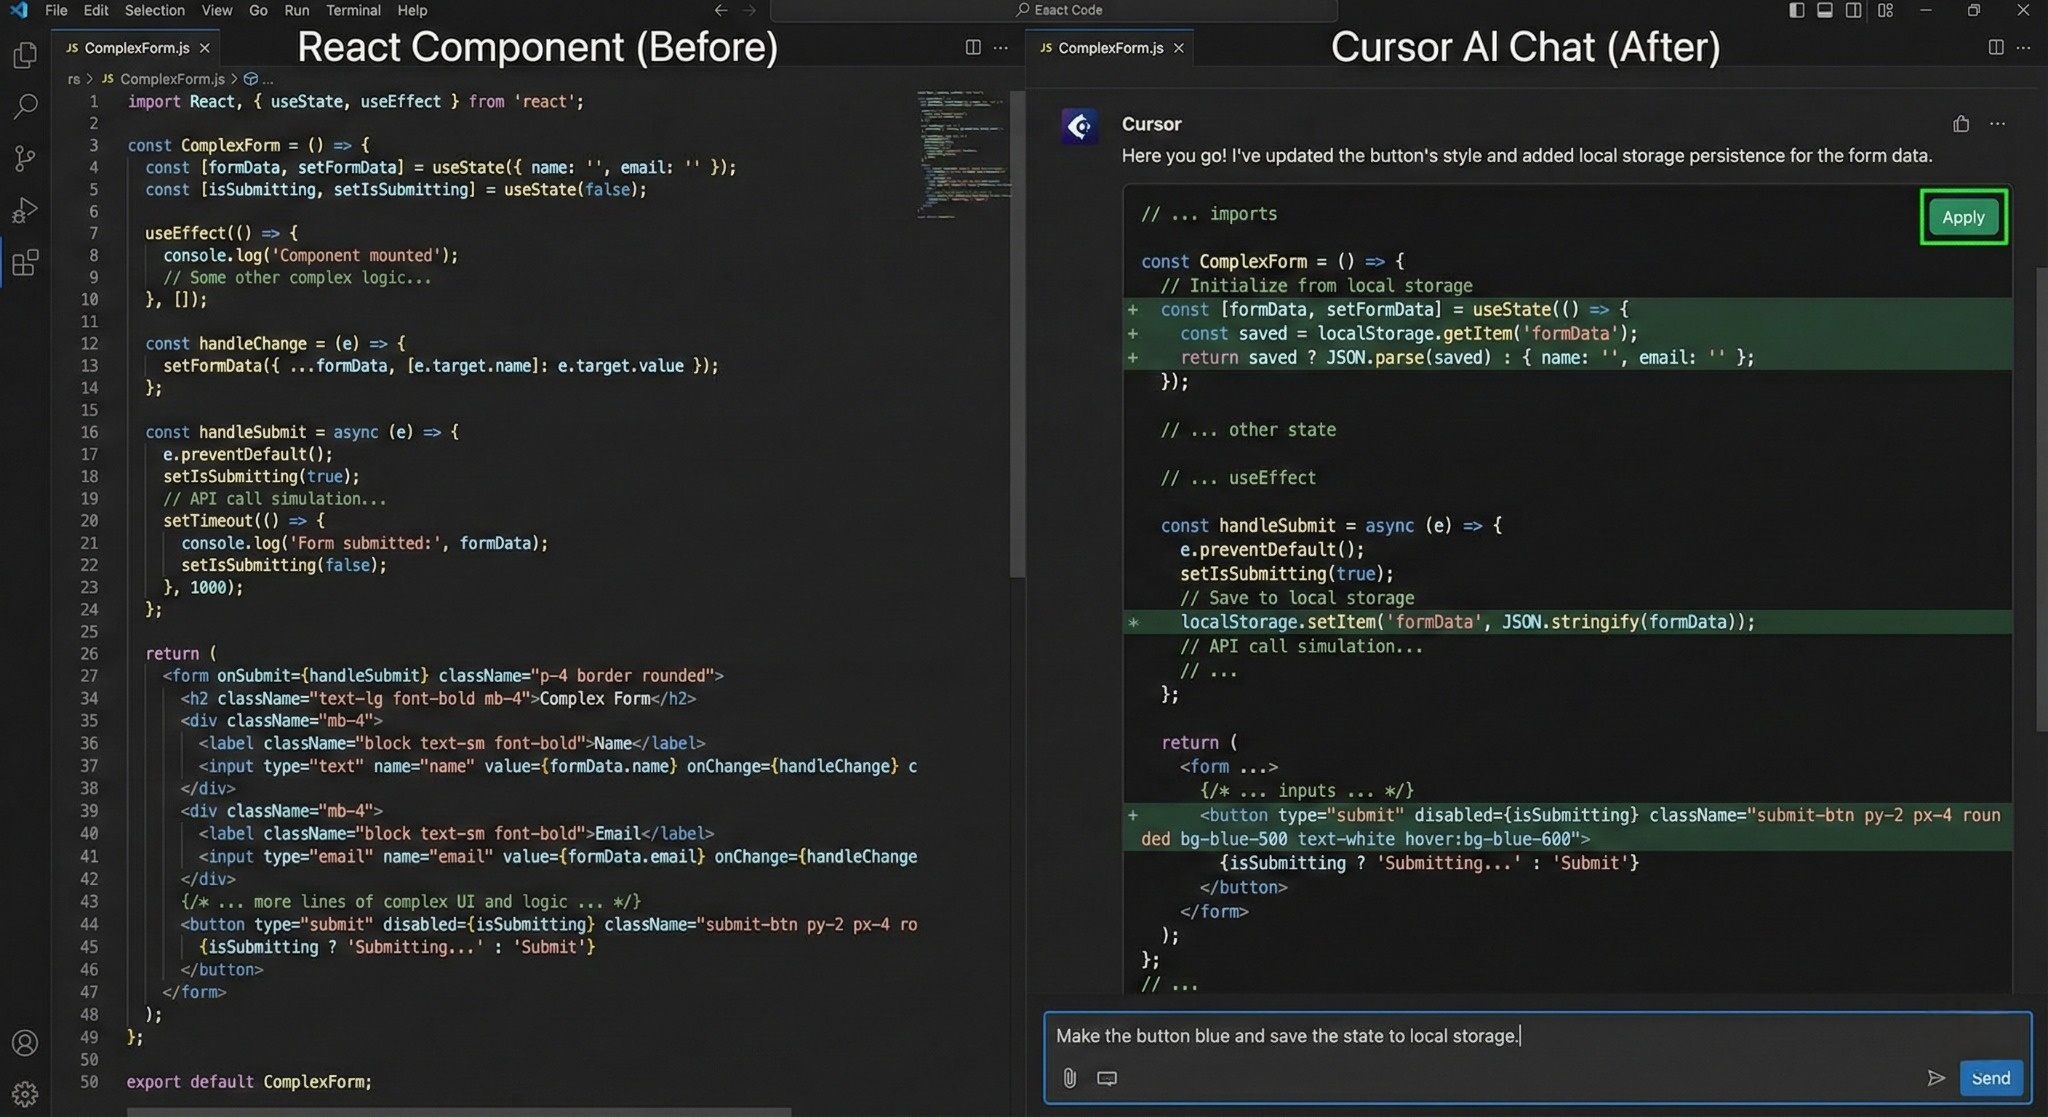Toggle the bottom panel layout button
The height and width of the screenshot is (1117, 2048).
(1824, 10)
